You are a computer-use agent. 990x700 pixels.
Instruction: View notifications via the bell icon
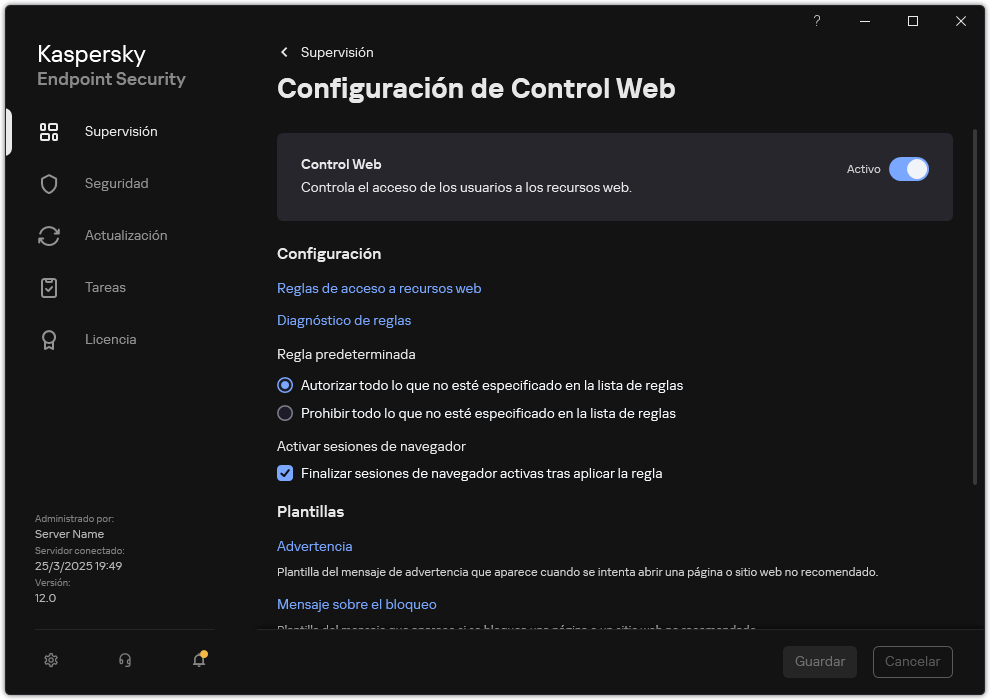pos(198,661)
